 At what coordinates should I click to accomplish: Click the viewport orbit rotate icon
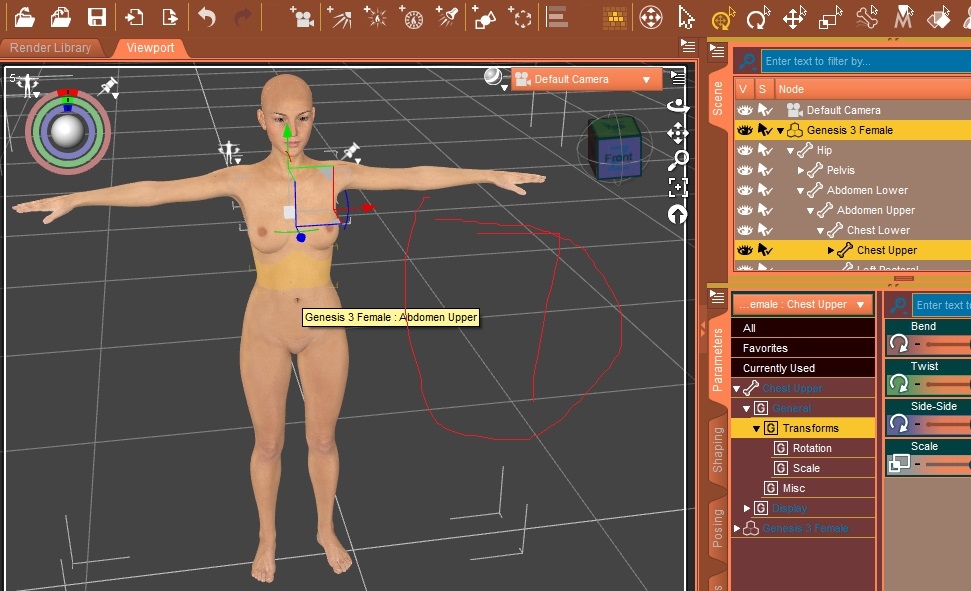678,105
